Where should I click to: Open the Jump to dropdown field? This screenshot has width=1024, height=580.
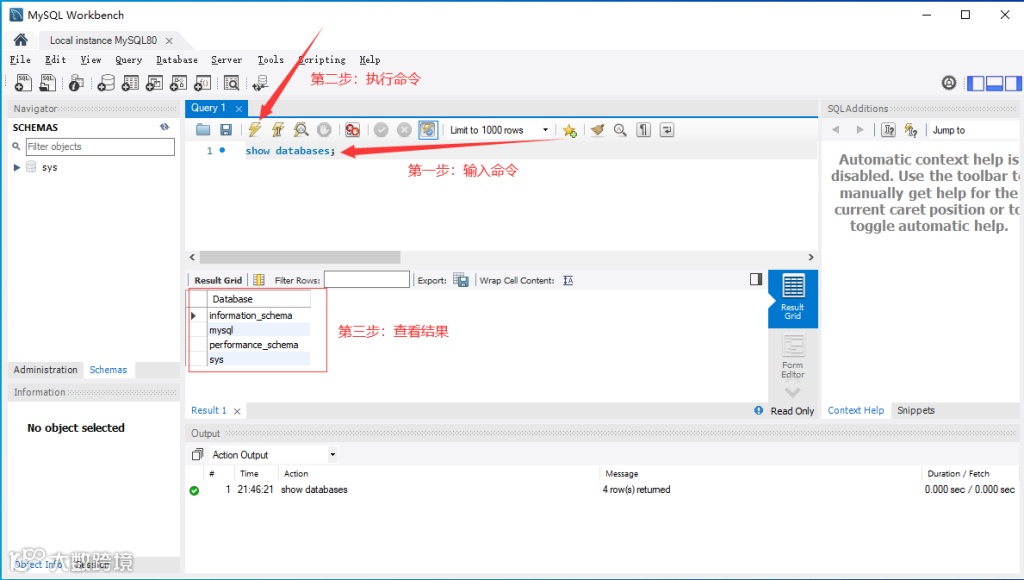coord(976,130)
